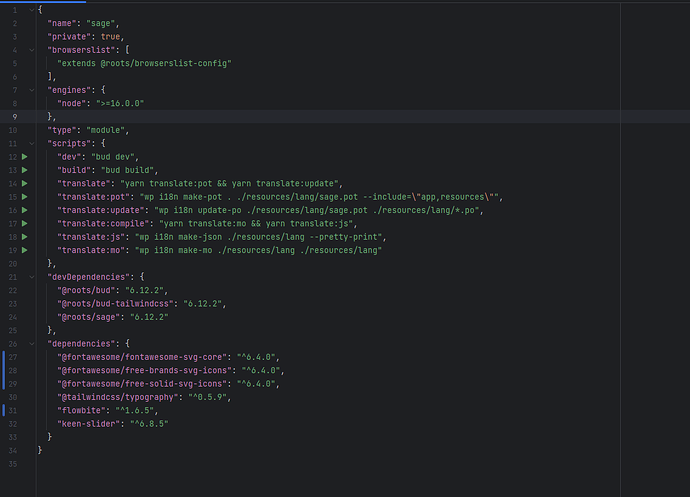Click the "sage" value on line 2
Screen dimensions: 690x497
pos(101,23)
